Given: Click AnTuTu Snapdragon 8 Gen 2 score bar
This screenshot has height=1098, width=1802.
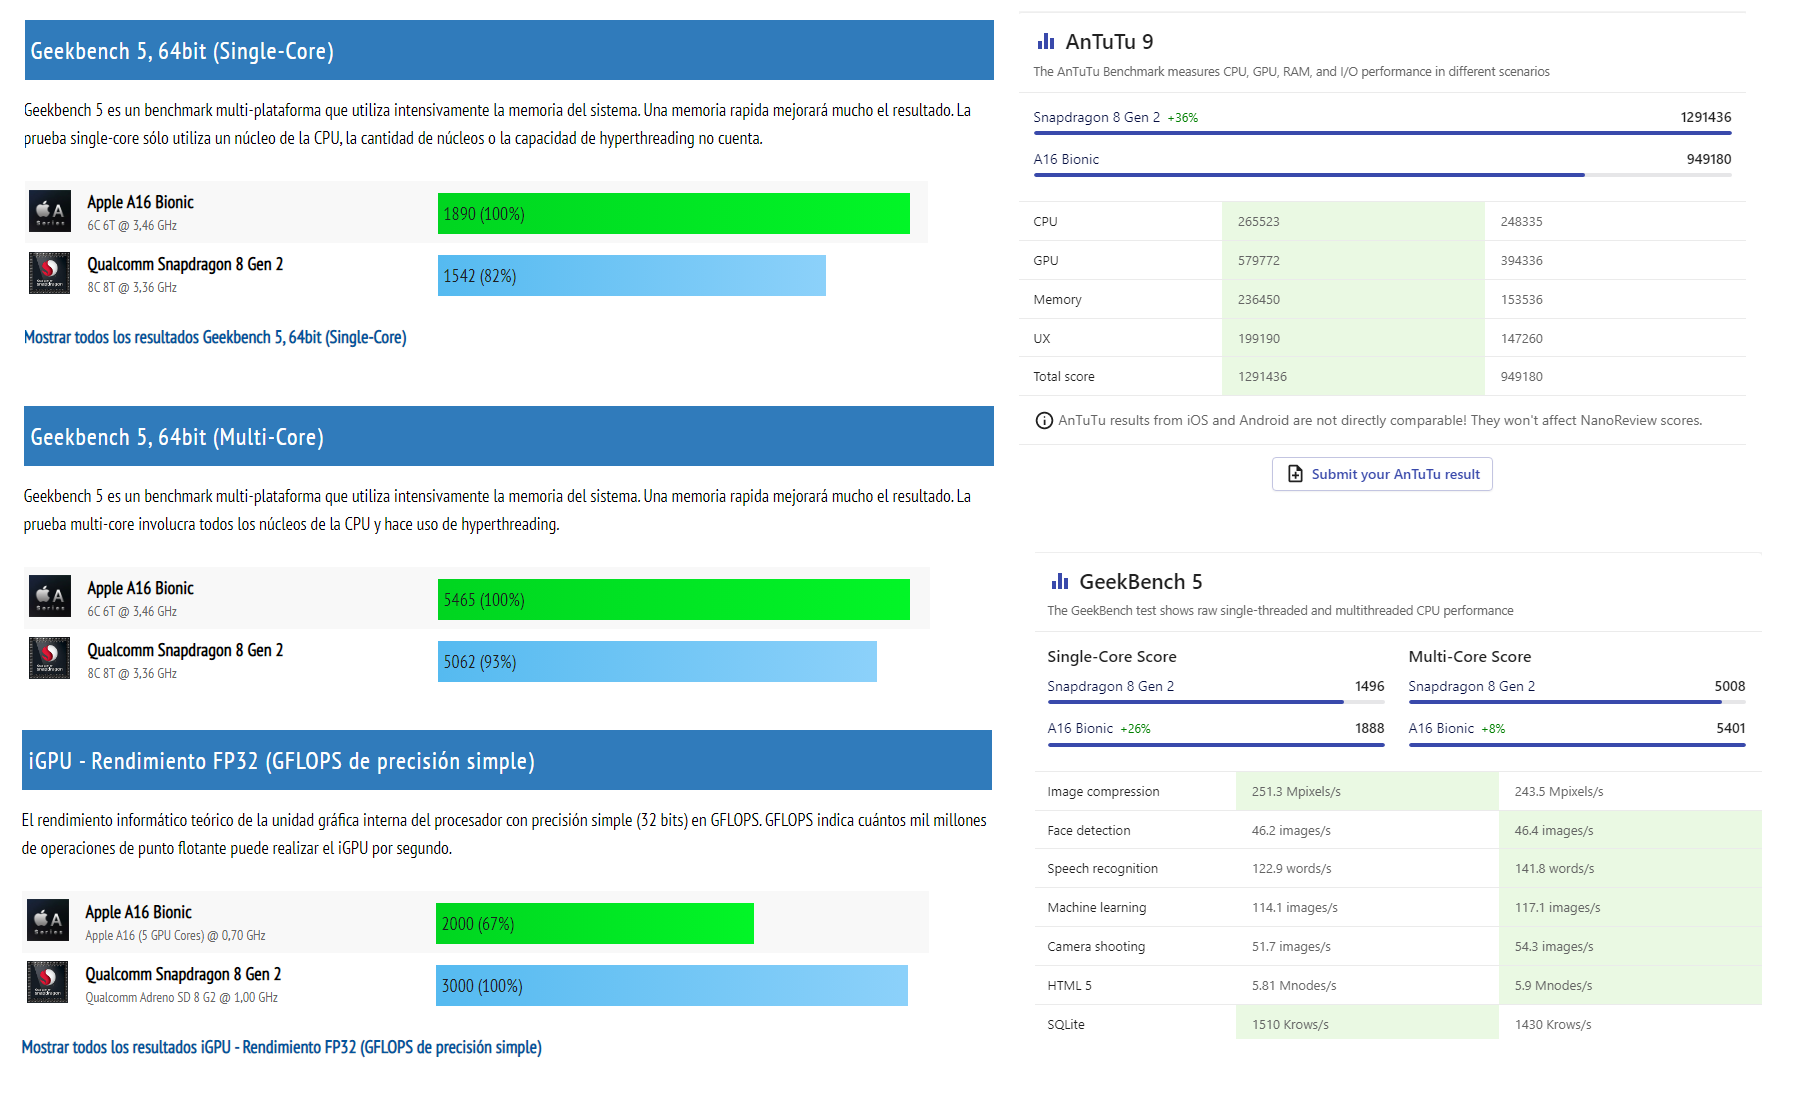Looking at the screenshot, I should 1382,132.
